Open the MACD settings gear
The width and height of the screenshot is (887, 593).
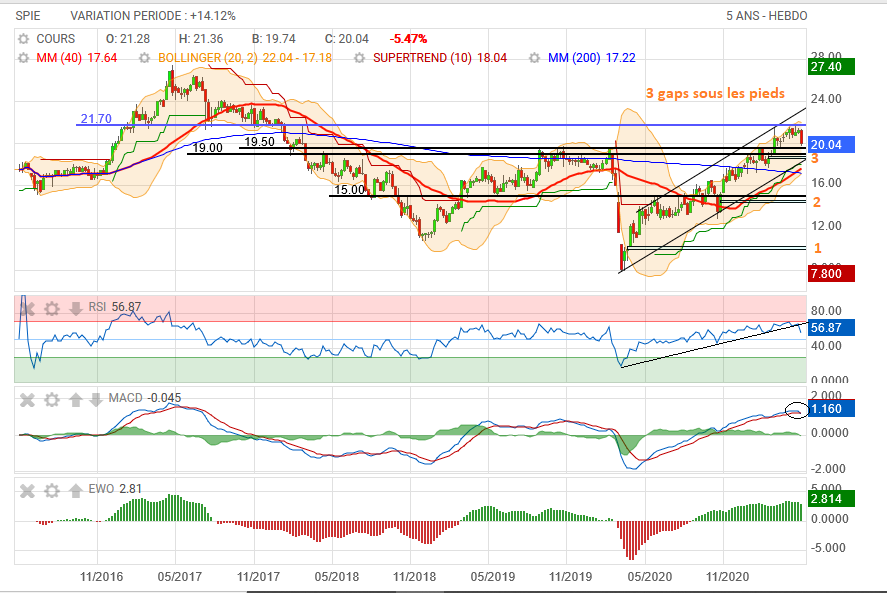51,400
